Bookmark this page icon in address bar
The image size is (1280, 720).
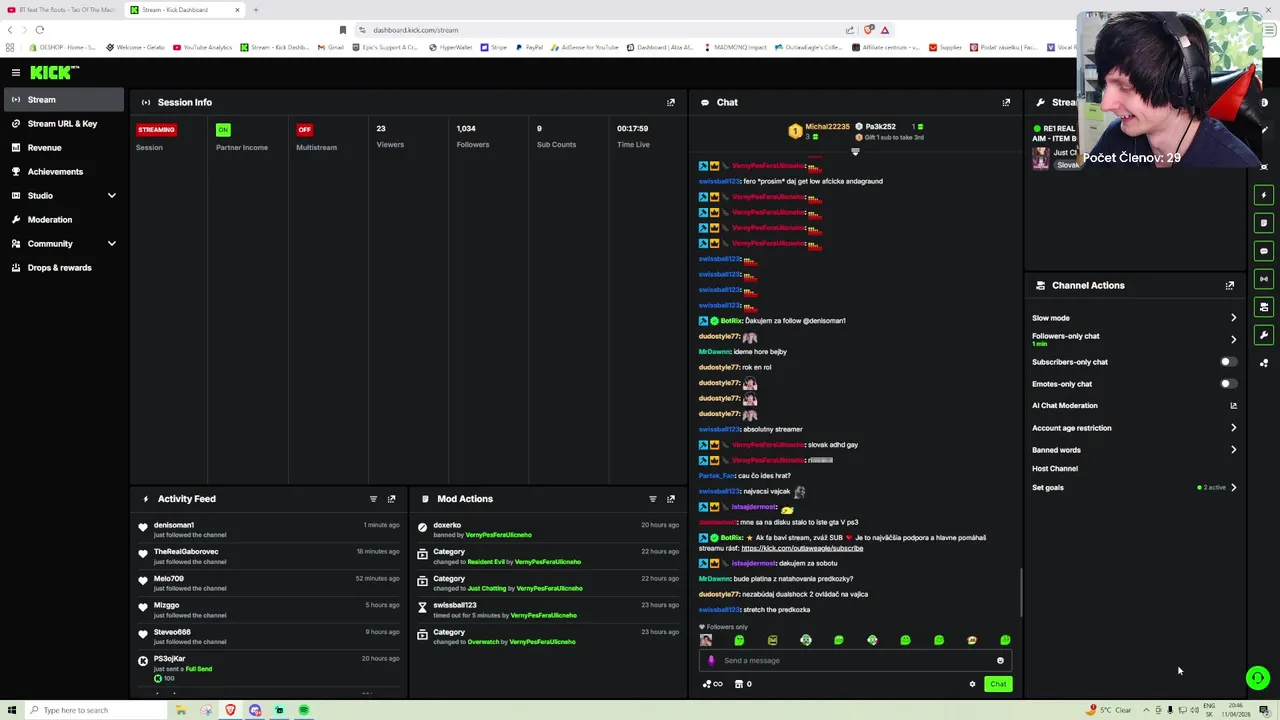click(343, 30)
